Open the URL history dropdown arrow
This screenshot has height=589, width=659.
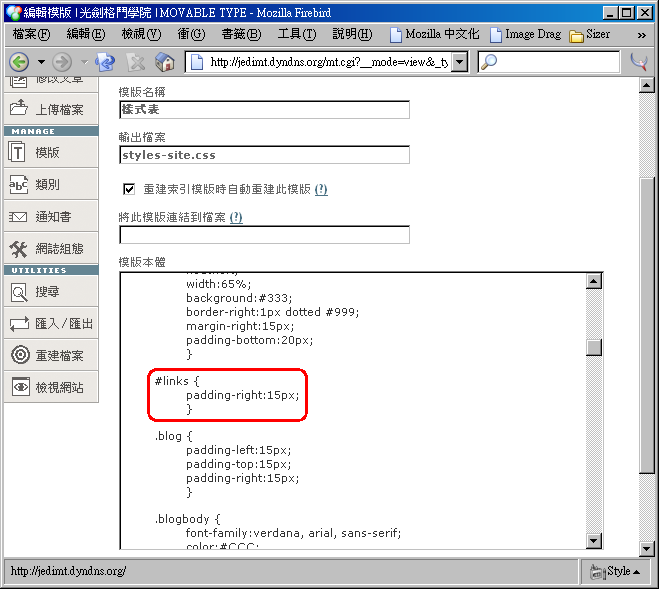(460, 62)
